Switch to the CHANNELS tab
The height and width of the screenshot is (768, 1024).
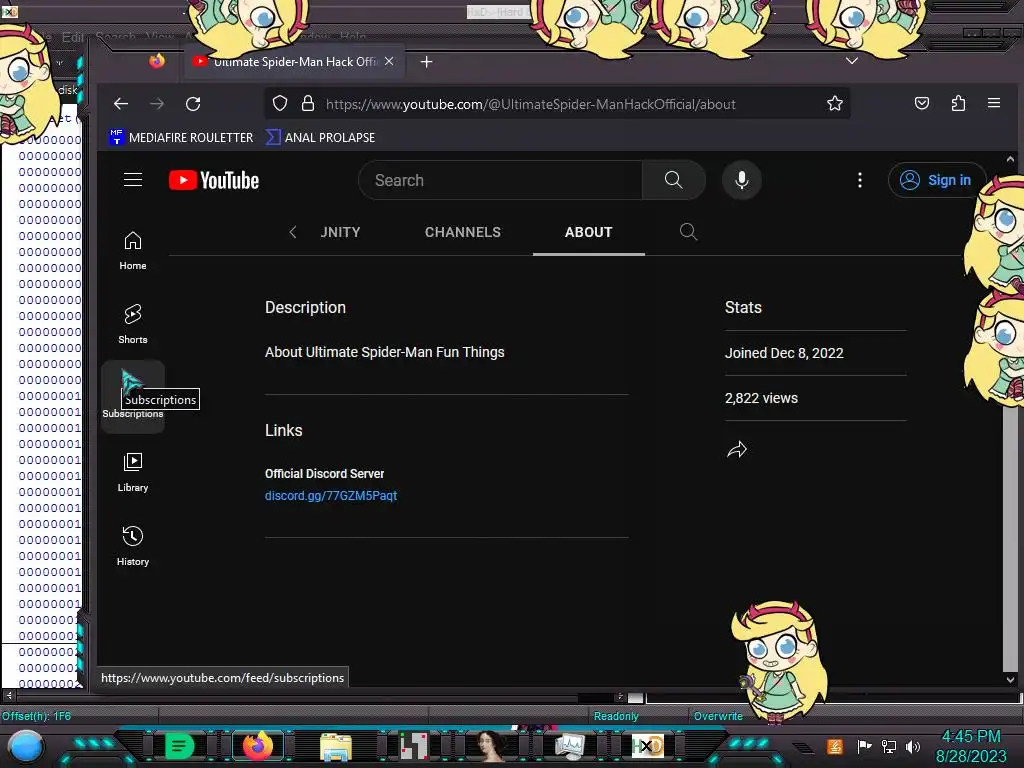463,232
